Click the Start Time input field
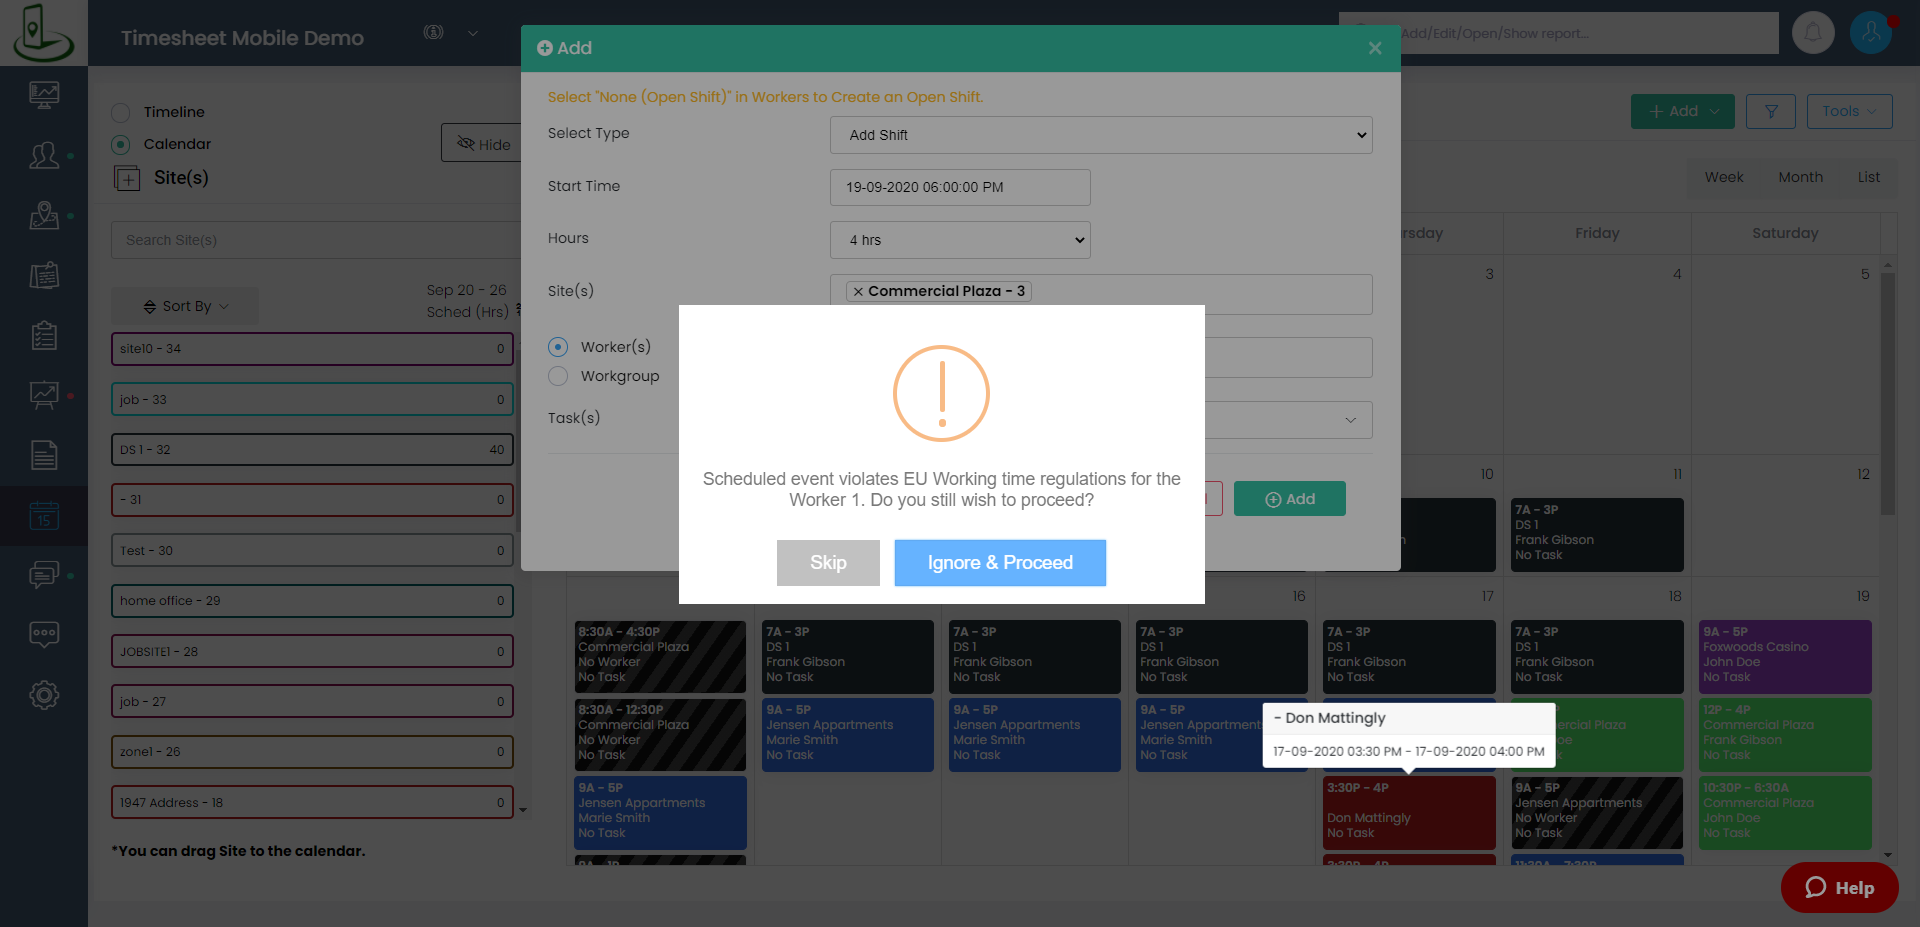The height and width of the screenshot is (927, 1920). pyautogui.click(x=959, y=187)
